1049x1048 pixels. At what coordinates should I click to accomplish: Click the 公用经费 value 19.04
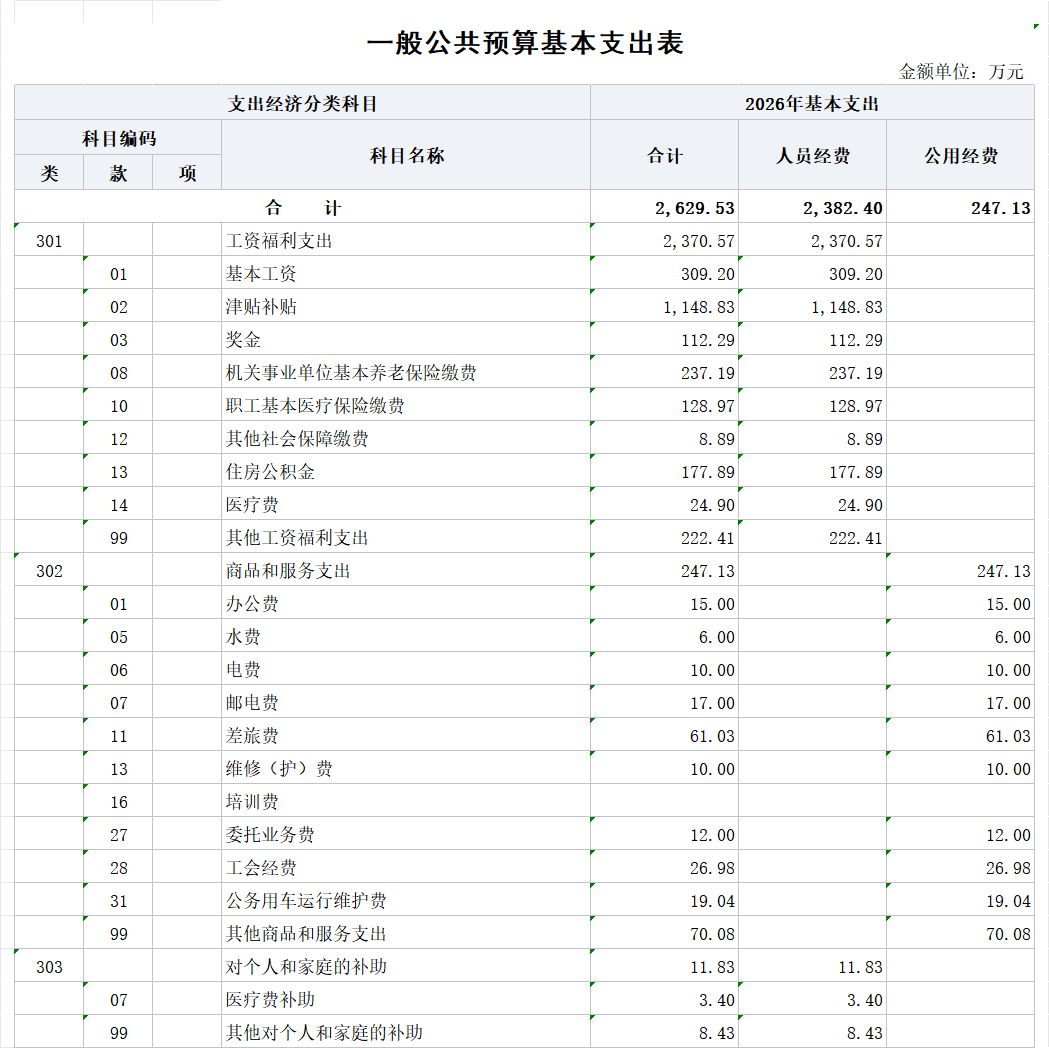(x=961, y=900)
